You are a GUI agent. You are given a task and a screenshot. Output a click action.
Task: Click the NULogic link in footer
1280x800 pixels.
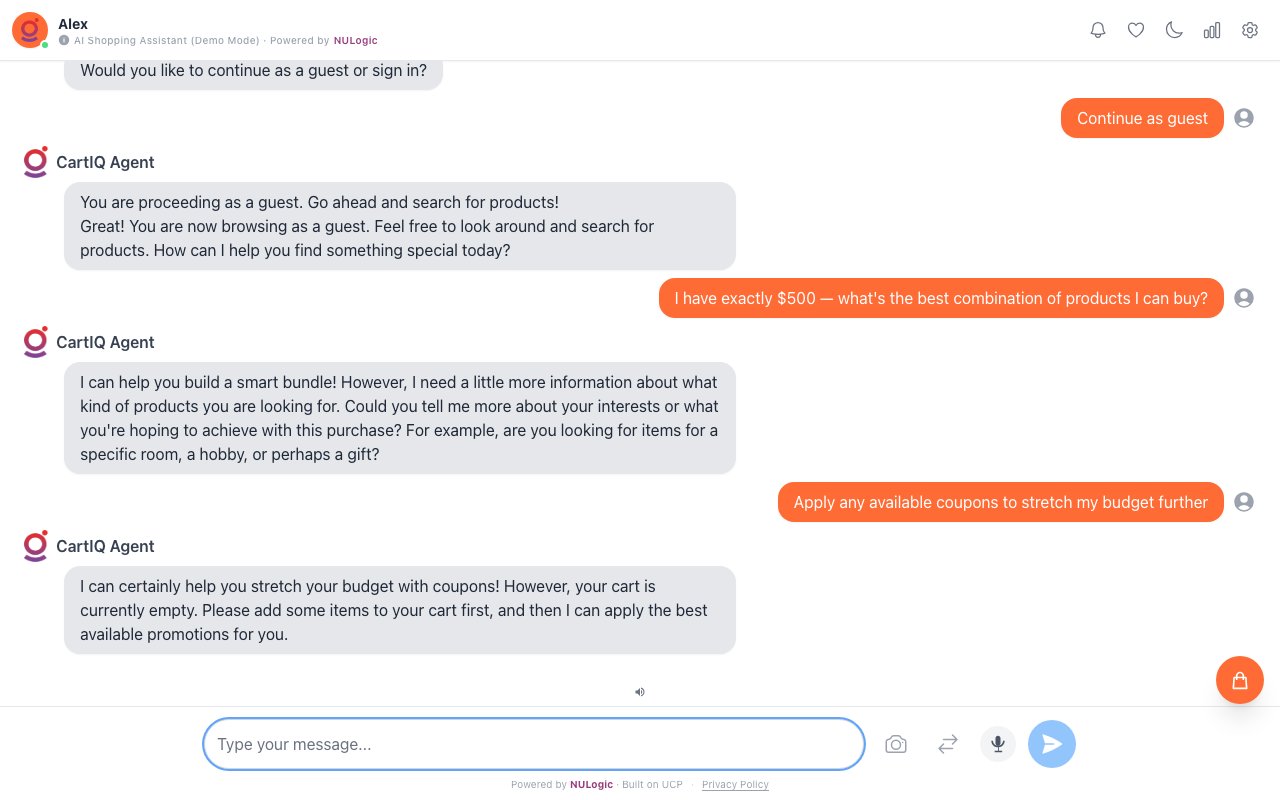[x=591, y=785]
